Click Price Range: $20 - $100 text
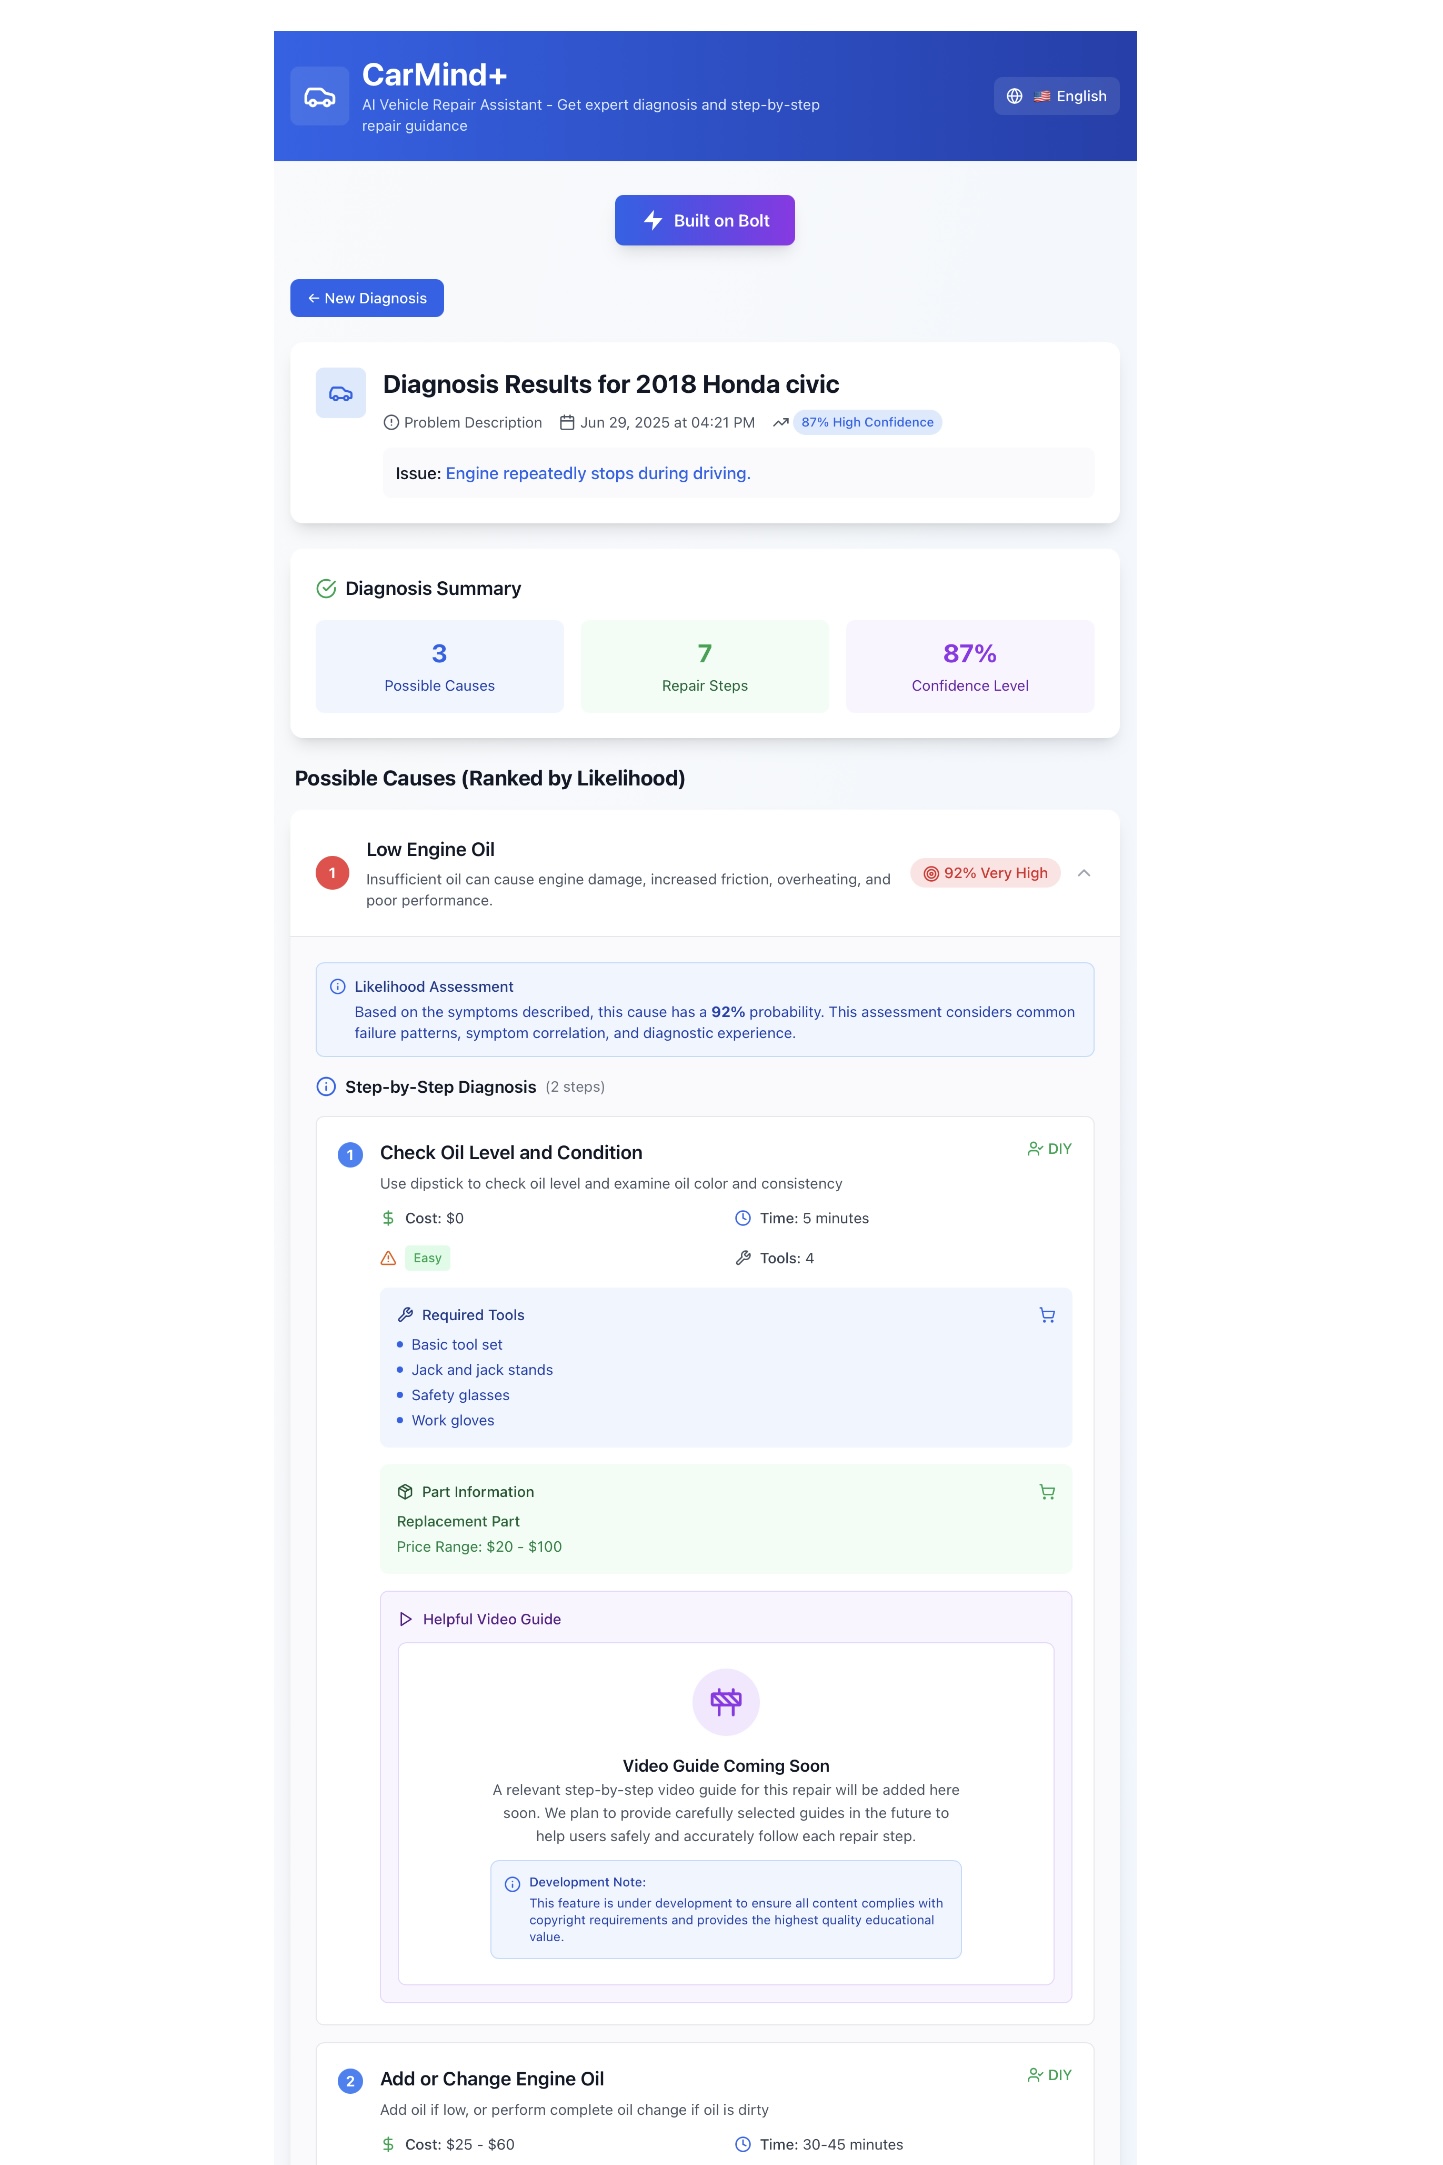This screenshot has width=1443, height=2165. point(479,1547)
